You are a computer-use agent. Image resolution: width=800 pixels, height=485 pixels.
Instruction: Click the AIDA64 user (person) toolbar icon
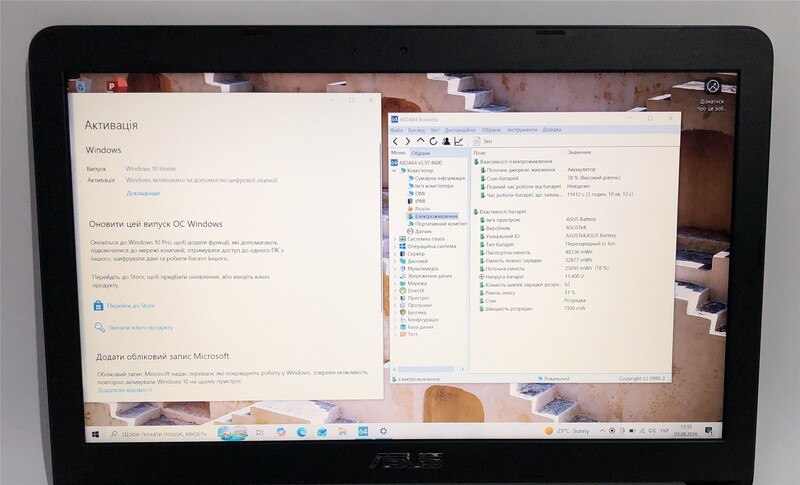[446, 141]
